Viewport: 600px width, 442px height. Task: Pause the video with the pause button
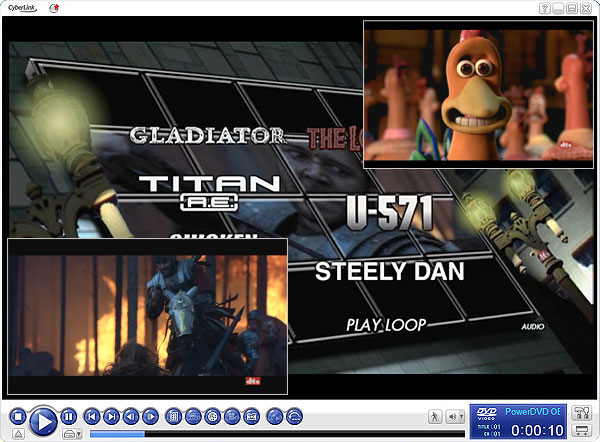(x=68, y=416)
